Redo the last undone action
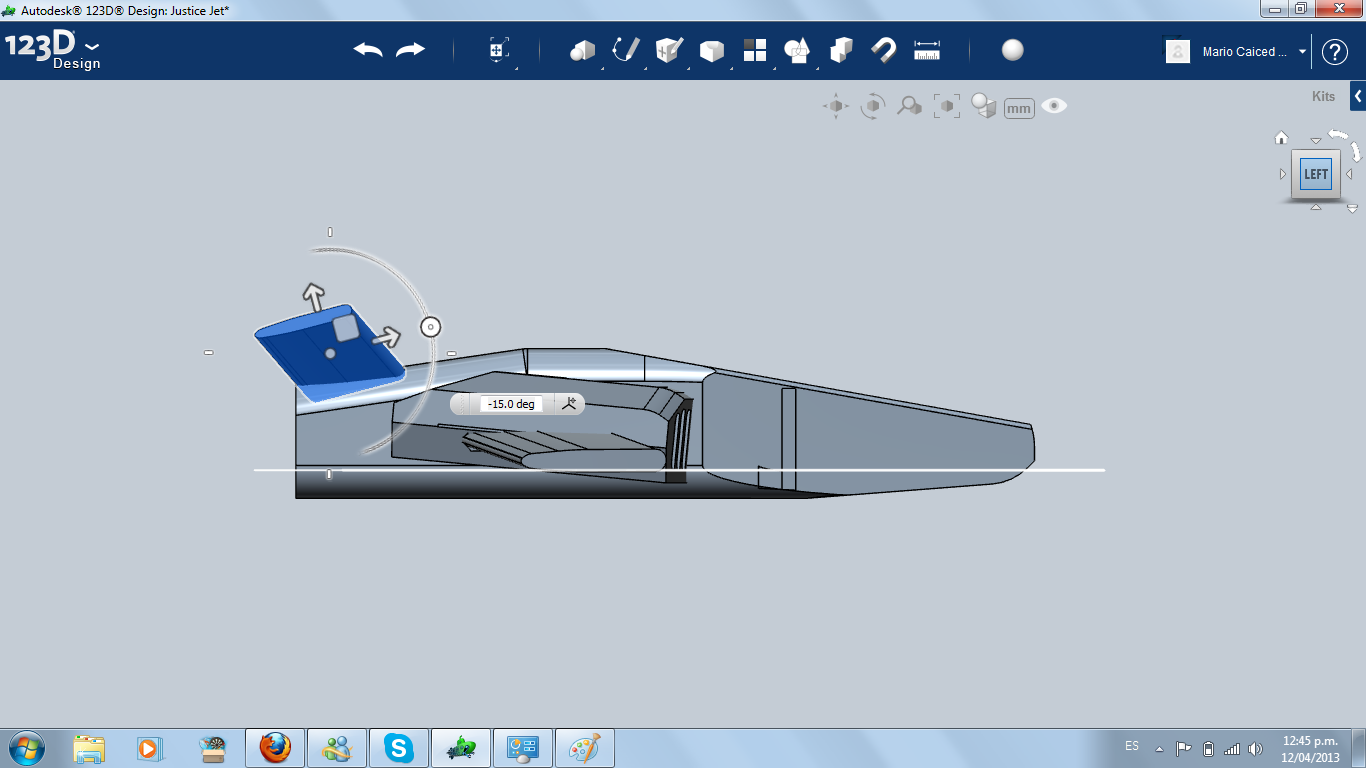This screenshot has width=1366, height=768. (x=410, y=50)
